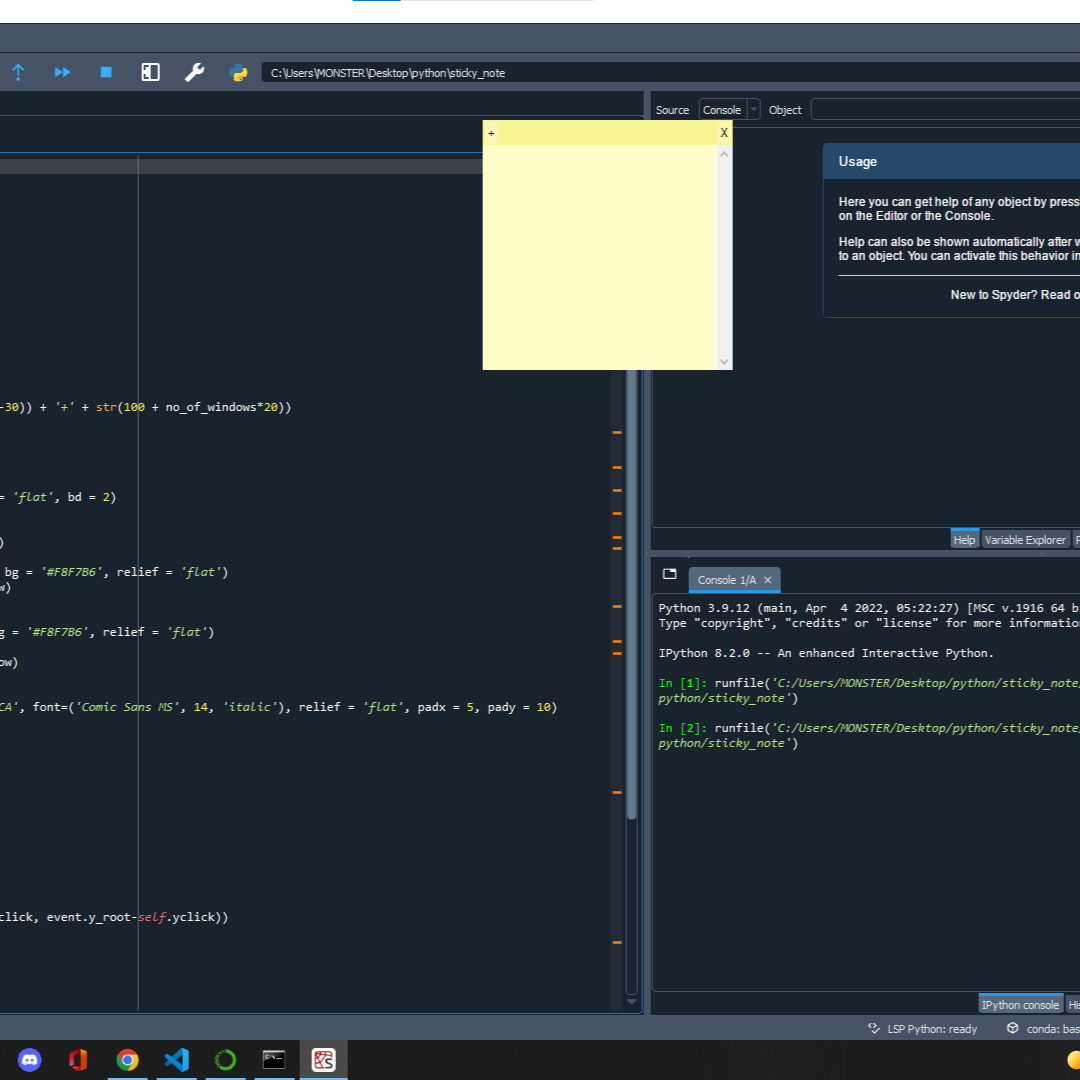1080x1080 pixels.
Task: Click the "New to Spyder? Read o" text
Action: click(1015, 295)
